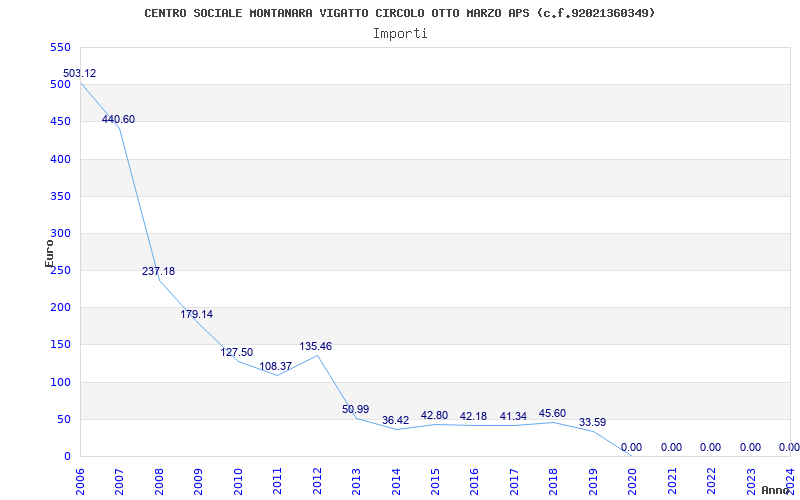Select the 179.14 data label
800x500 pixels.
196,314
